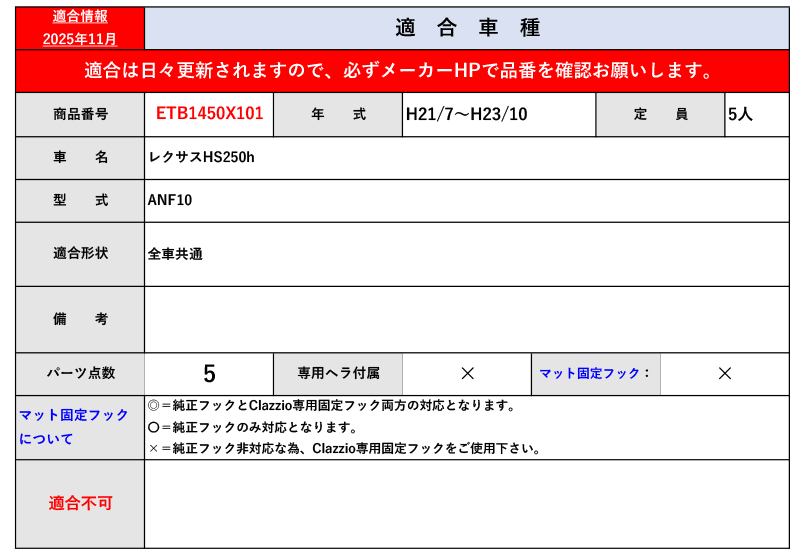This screenshot has width=799, height=556.
Task: Select the year range H21/7～H23/10
Action: point(466,114)
